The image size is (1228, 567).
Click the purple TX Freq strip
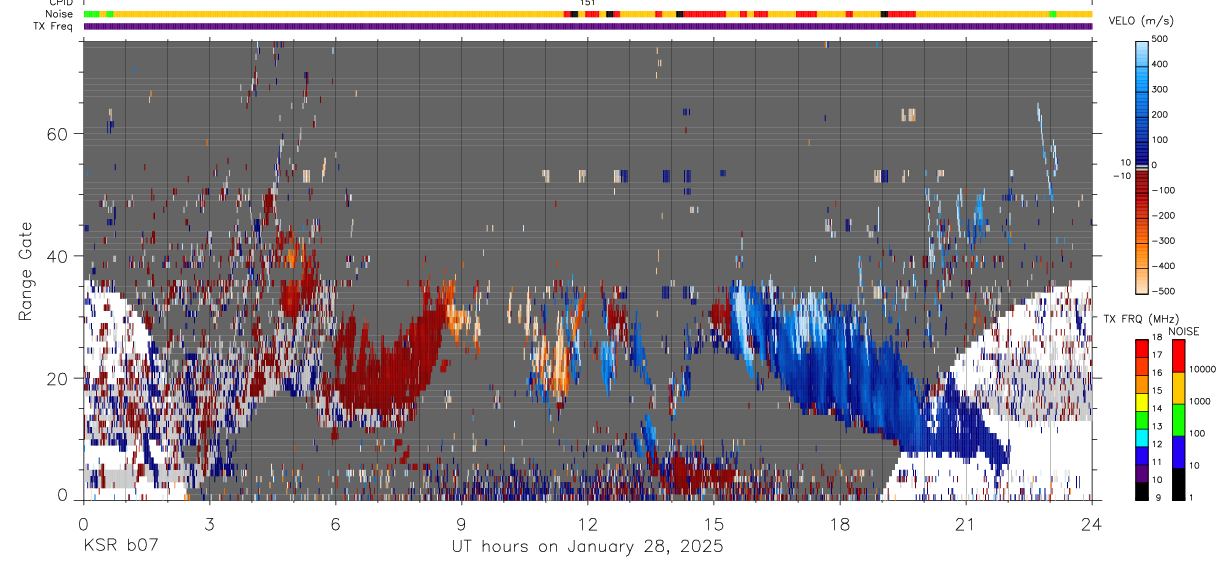pyautogui.click(x=588, y=26)
